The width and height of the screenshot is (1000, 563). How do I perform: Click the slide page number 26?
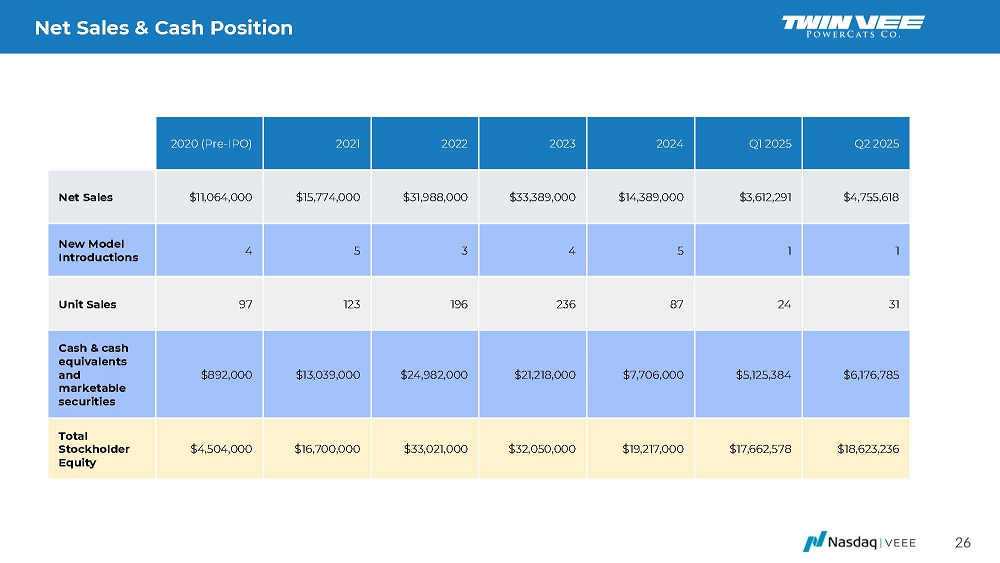click(x=962, y=542)
